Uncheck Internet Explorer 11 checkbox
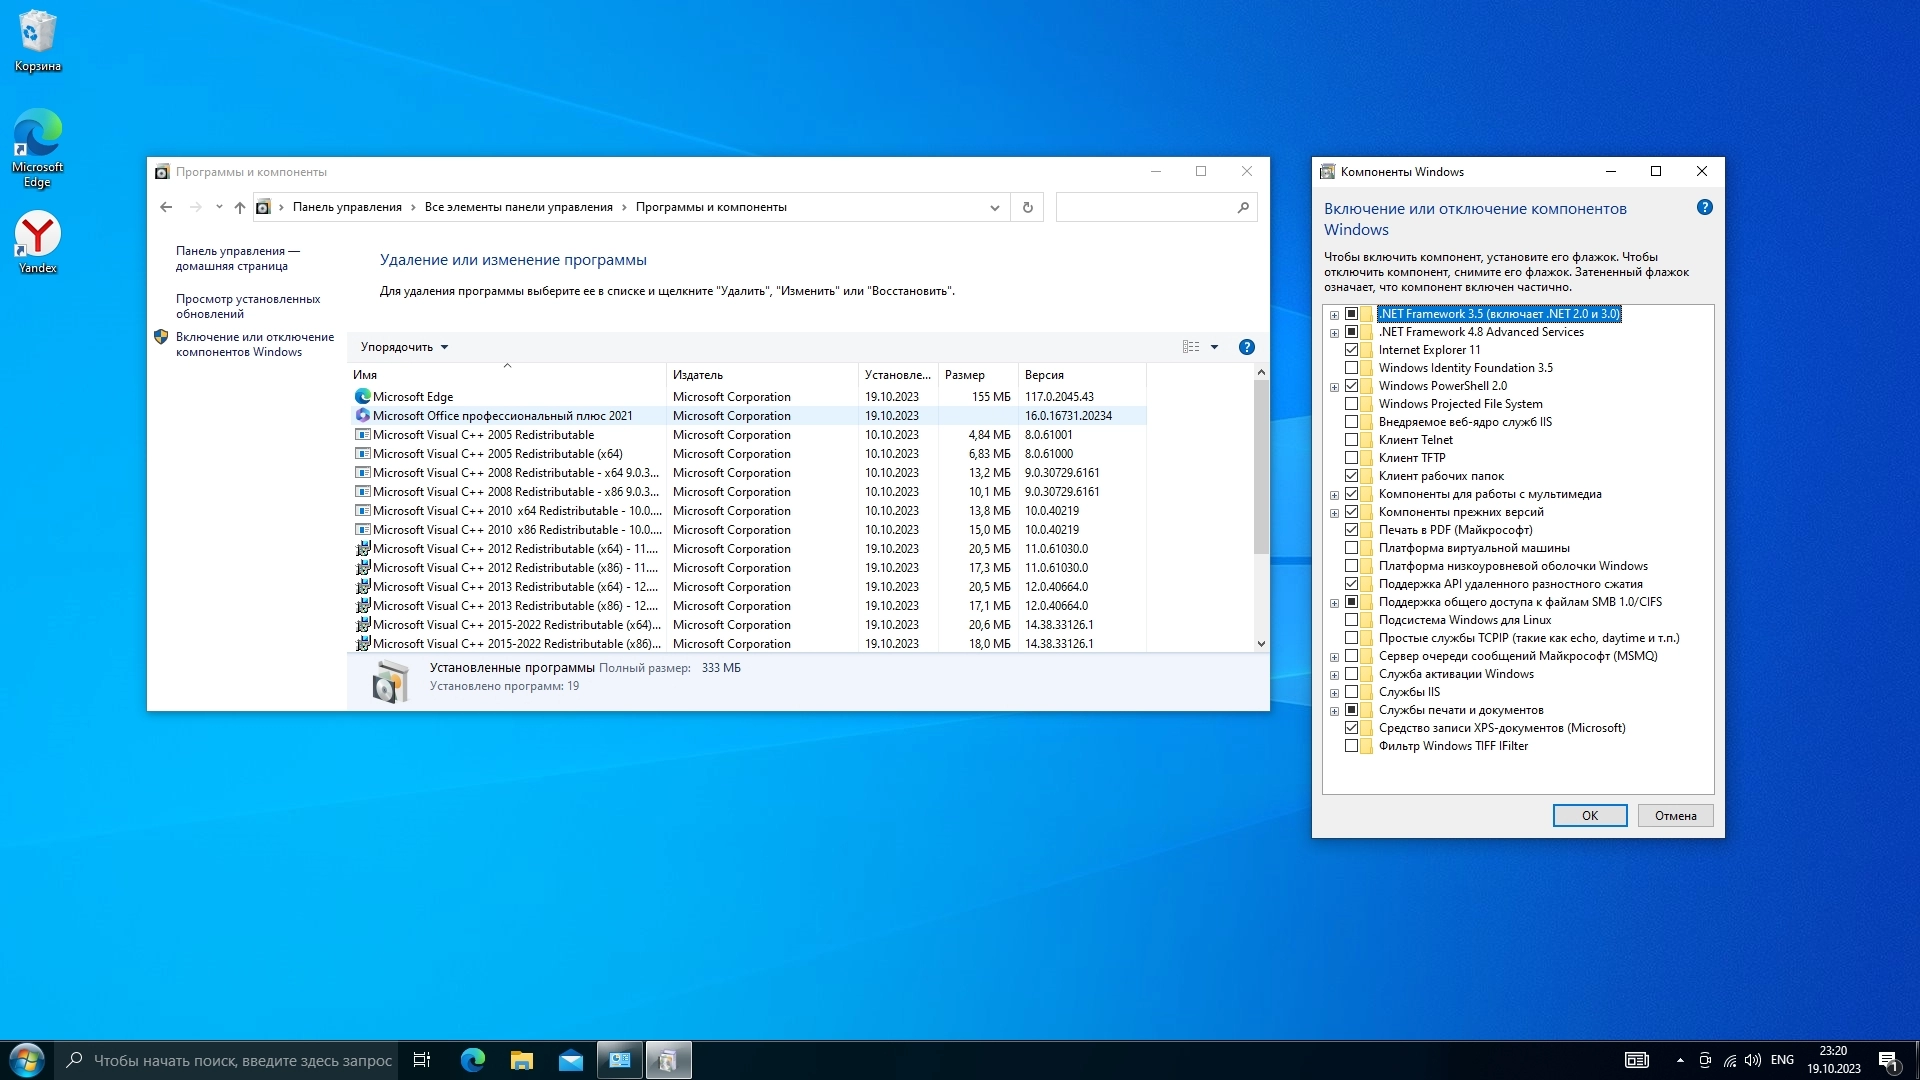The image size is (1920, 1080). click(1351, 350)
